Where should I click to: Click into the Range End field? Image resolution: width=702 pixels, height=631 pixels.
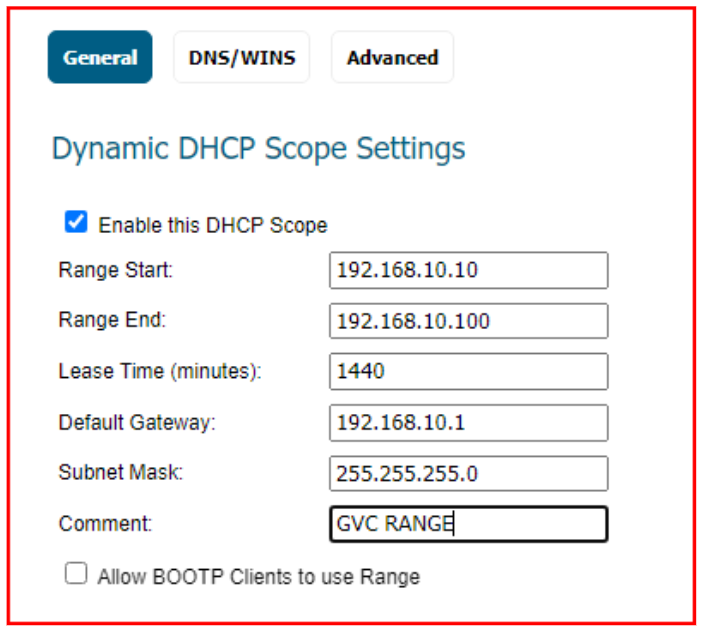pos(468,321)
